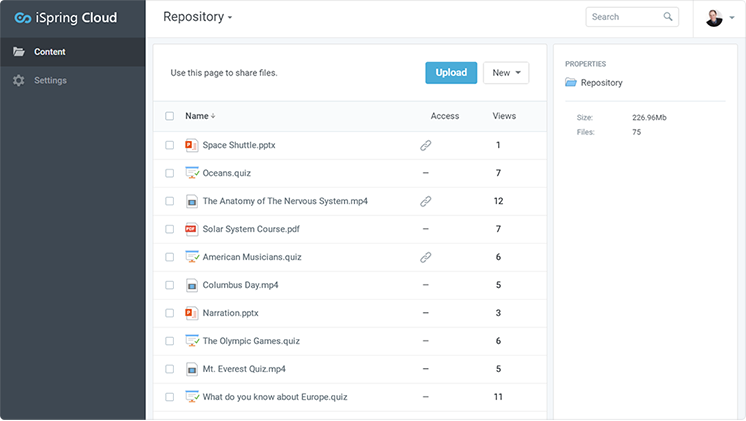The image size is (746, 421).
Task: Click the link icon for Space Shuttle.pptx
Action: 425,146
